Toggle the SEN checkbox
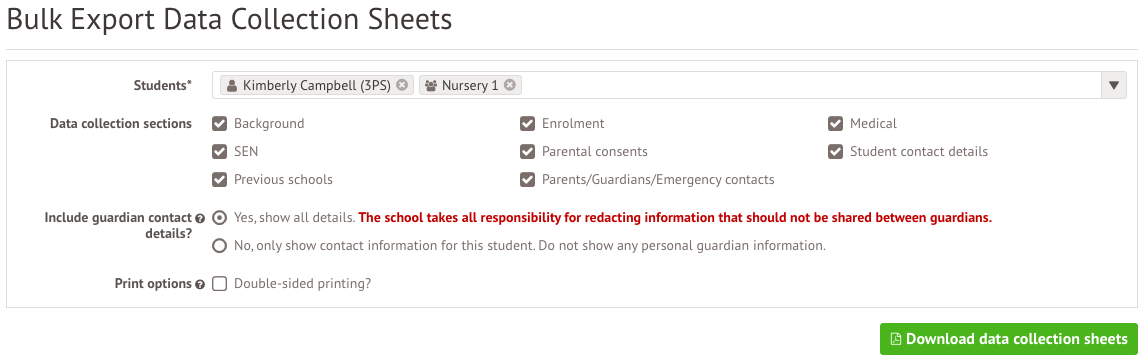 tap(219, 151)
